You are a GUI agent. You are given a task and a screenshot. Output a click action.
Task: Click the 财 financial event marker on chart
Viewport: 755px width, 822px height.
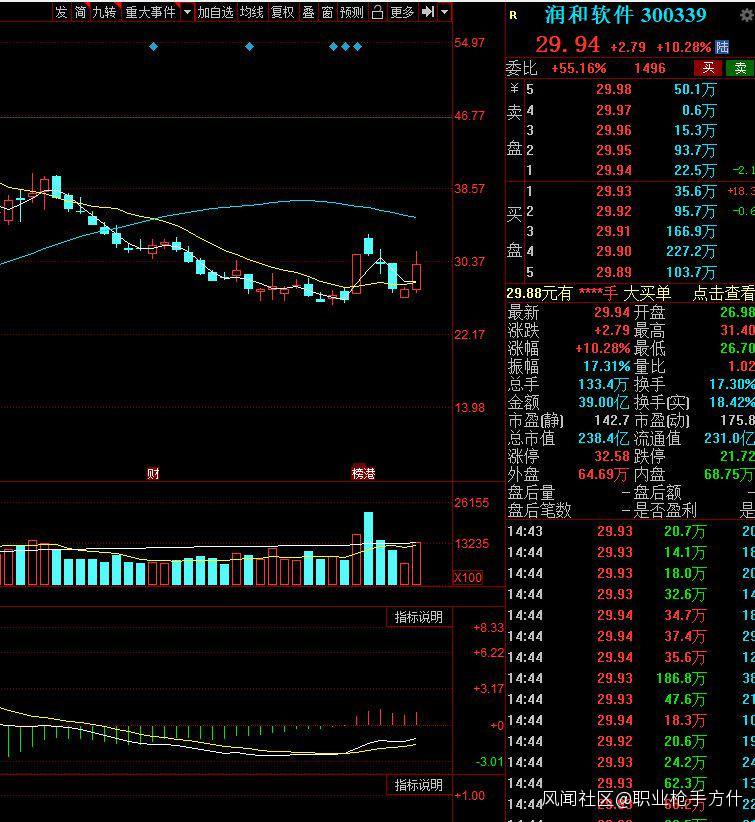point(153,474)
